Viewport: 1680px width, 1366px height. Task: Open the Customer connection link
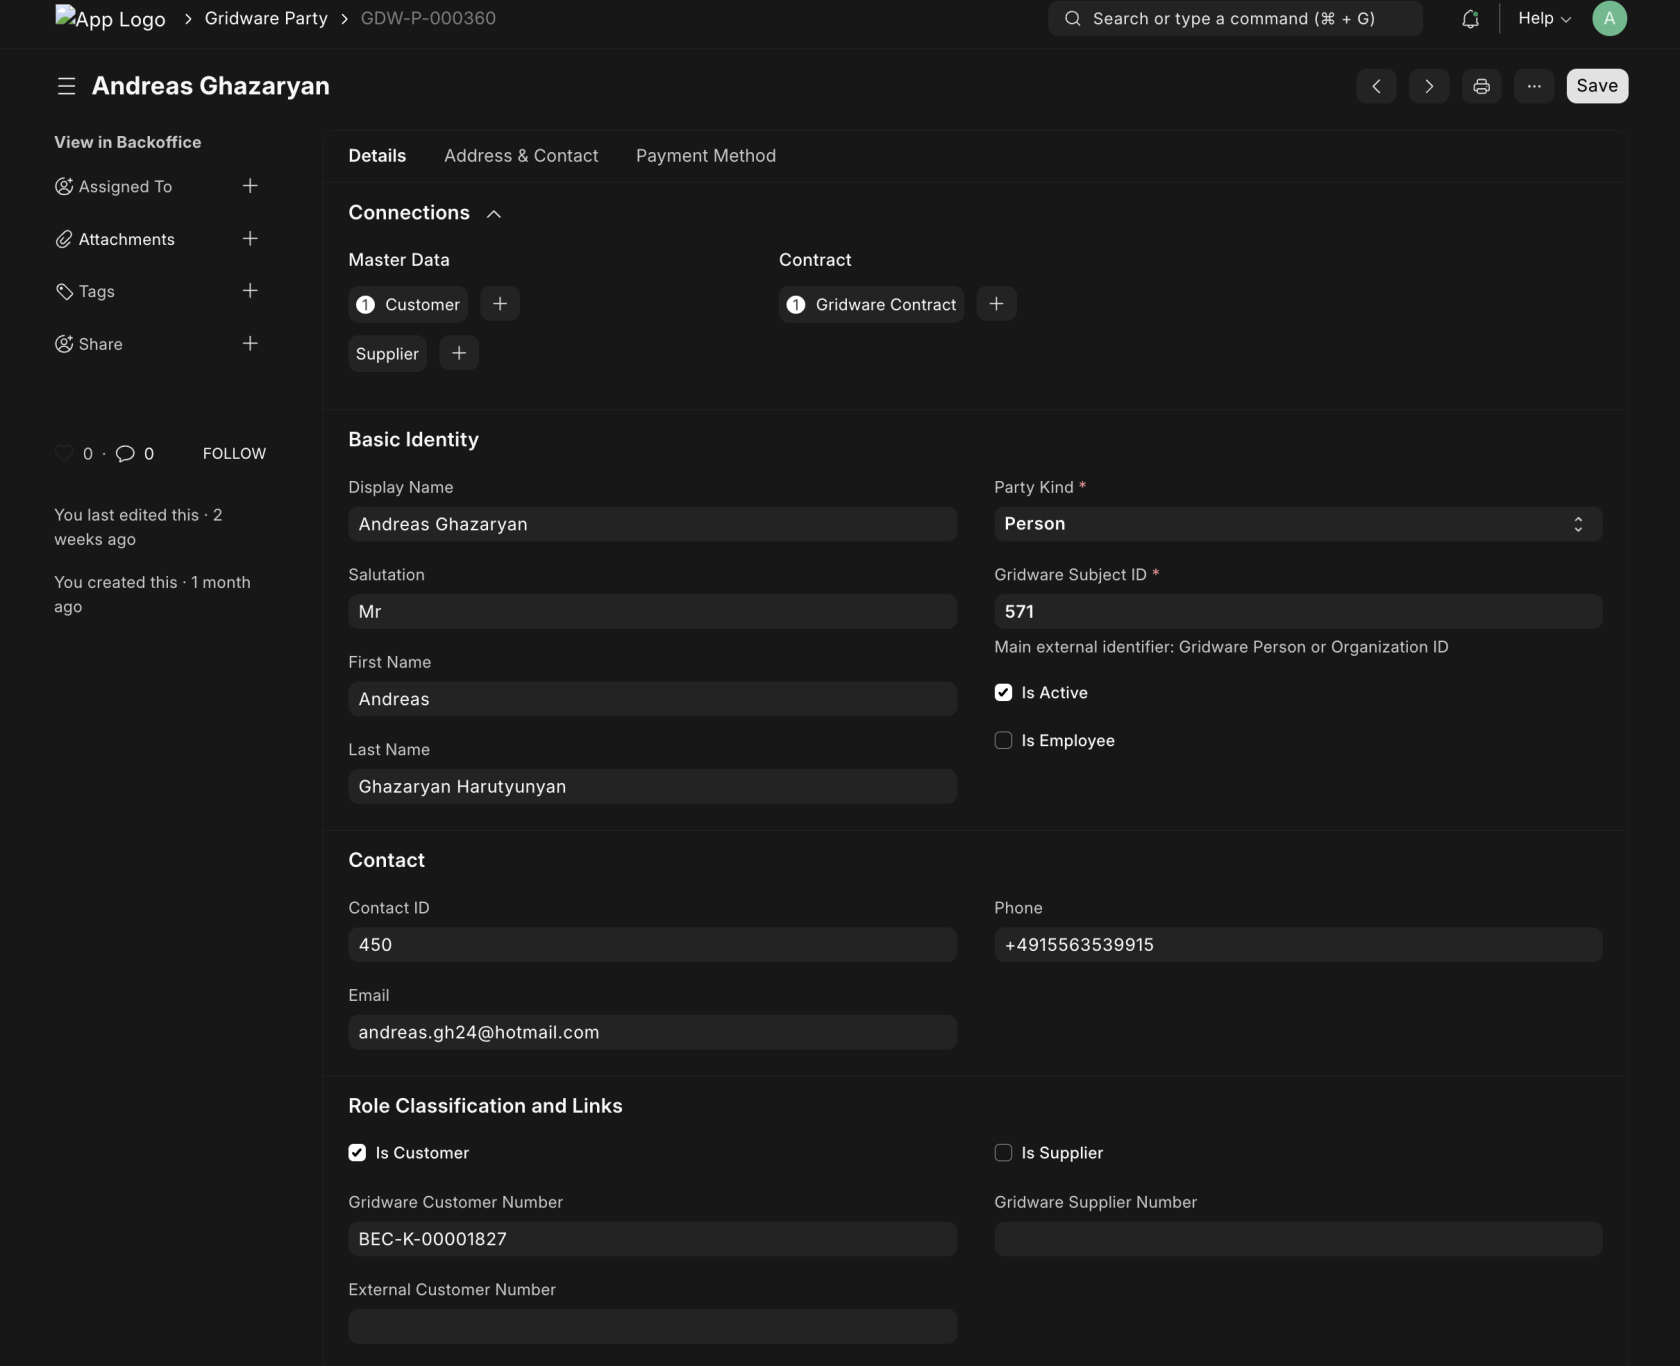pyautogui.click(x=408, y=304)
